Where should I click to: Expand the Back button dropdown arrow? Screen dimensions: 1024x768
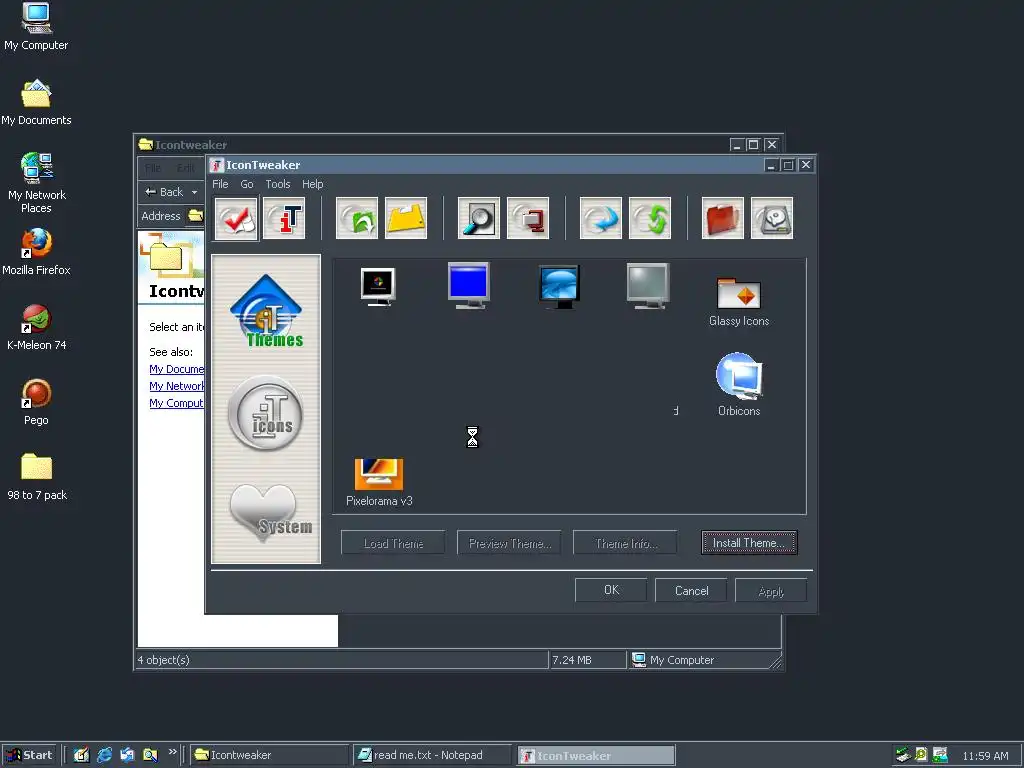(194, 192)
